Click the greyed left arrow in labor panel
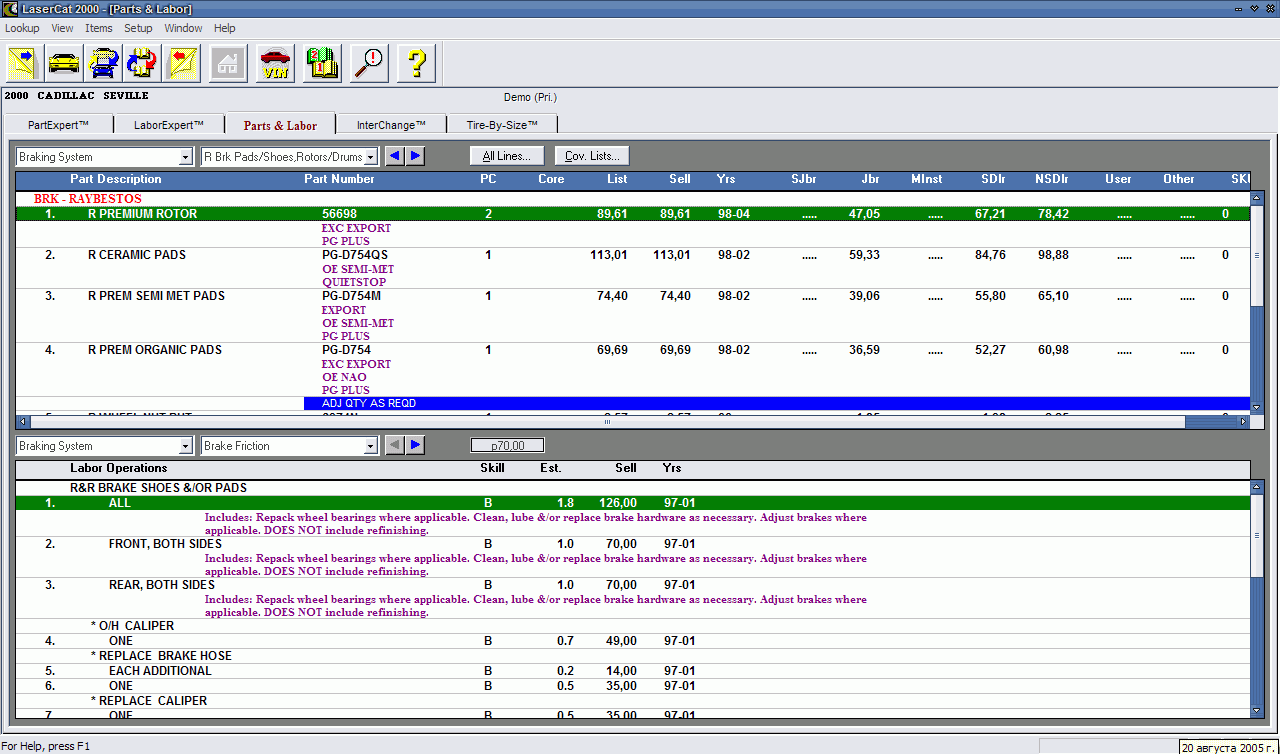Viewport: 1280px width, 754px height. (x=395, y=445)
